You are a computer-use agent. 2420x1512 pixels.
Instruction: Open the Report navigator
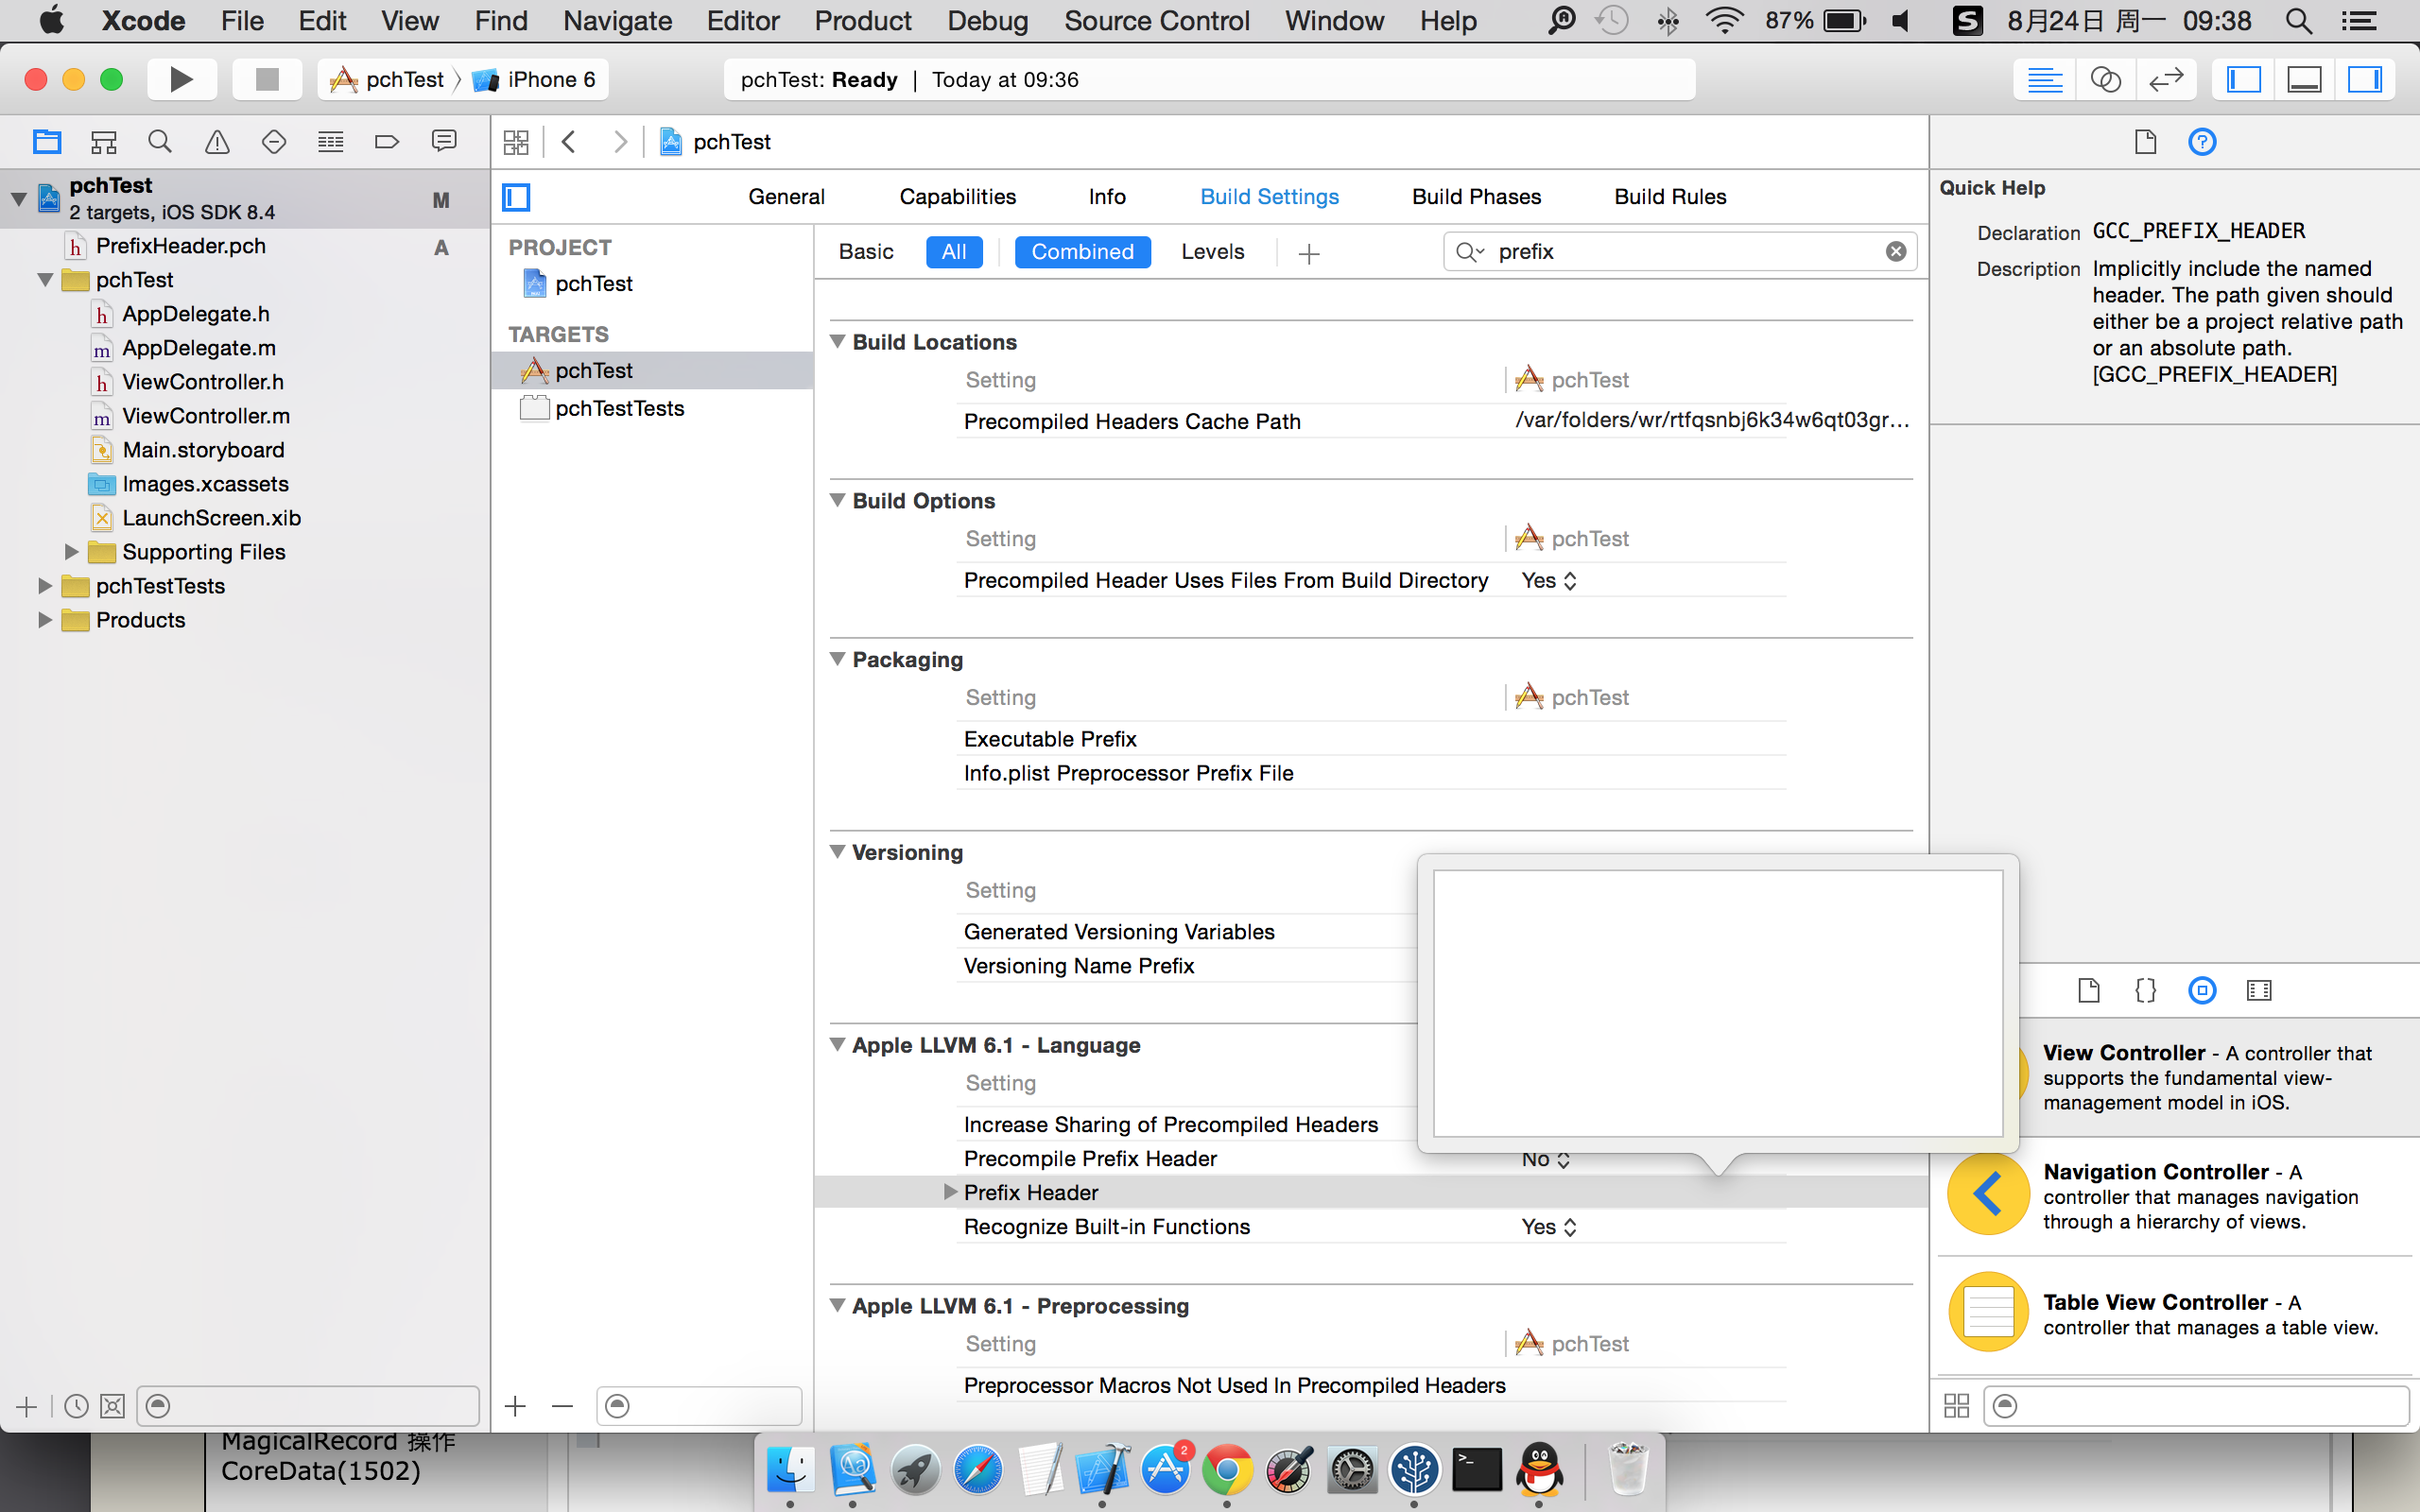click(444, 142)
